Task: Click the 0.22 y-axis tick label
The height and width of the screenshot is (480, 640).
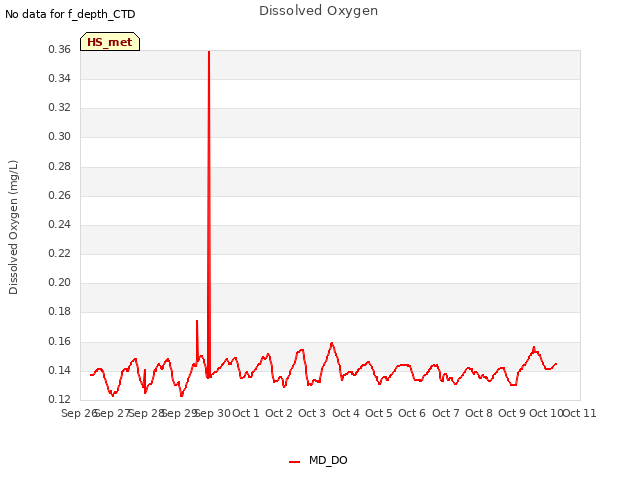Action: pos(60,253)
